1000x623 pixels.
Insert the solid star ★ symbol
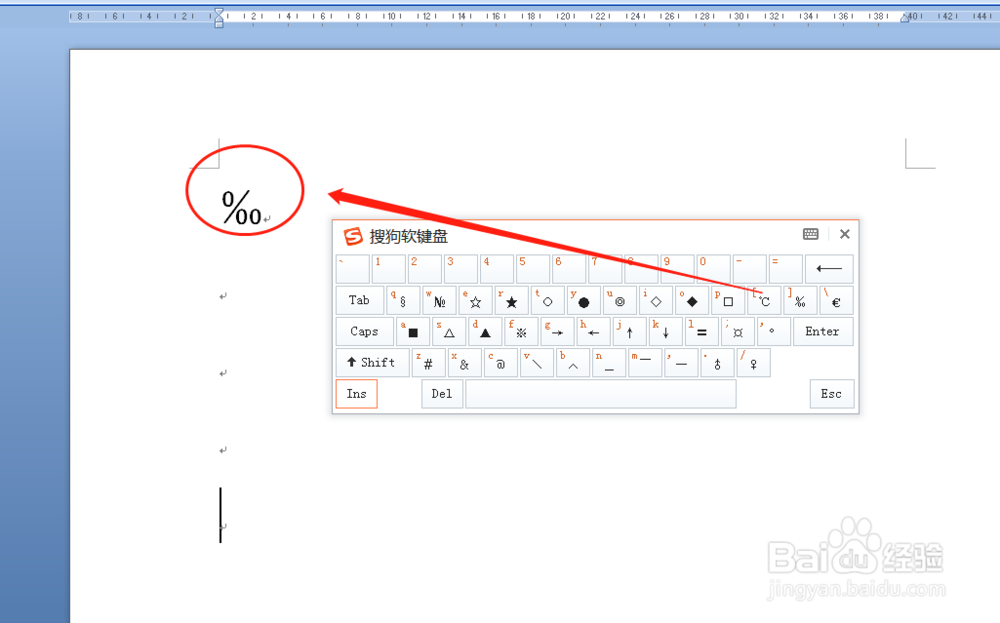(x=511, y=300)
